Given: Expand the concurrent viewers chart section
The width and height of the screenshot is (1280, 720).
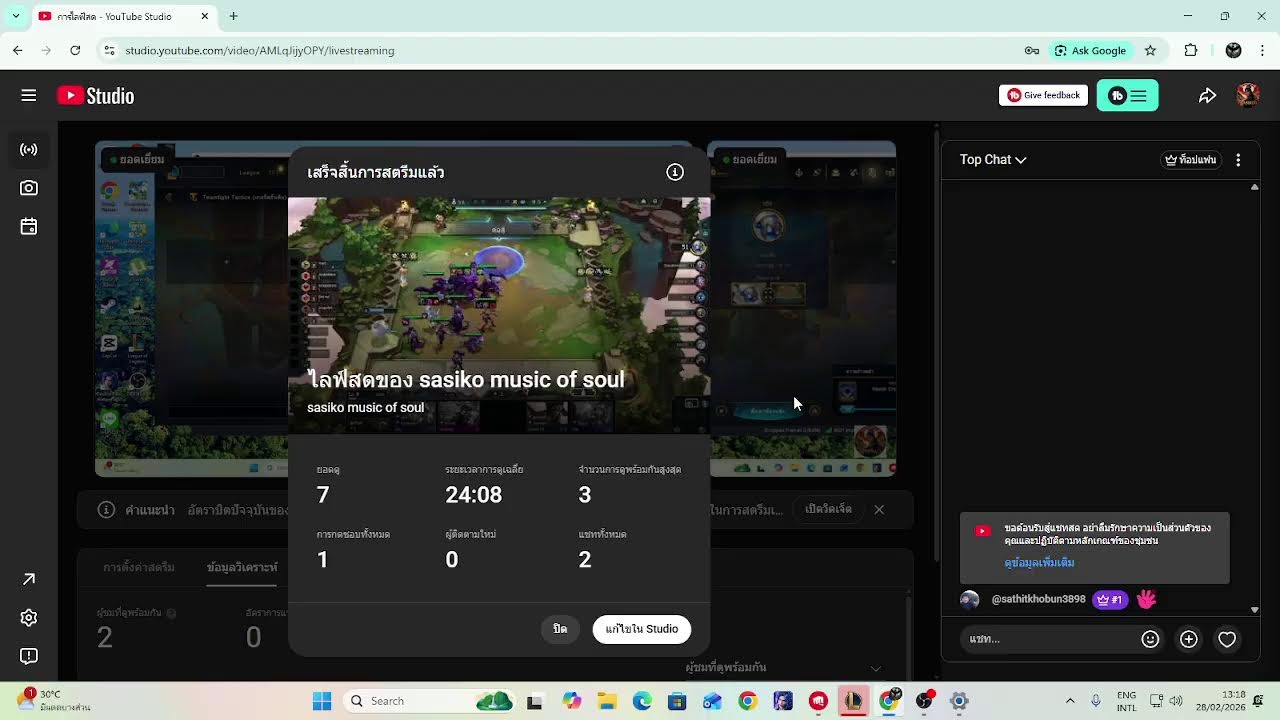Looking at the screenshot, I should click(876, 668).
